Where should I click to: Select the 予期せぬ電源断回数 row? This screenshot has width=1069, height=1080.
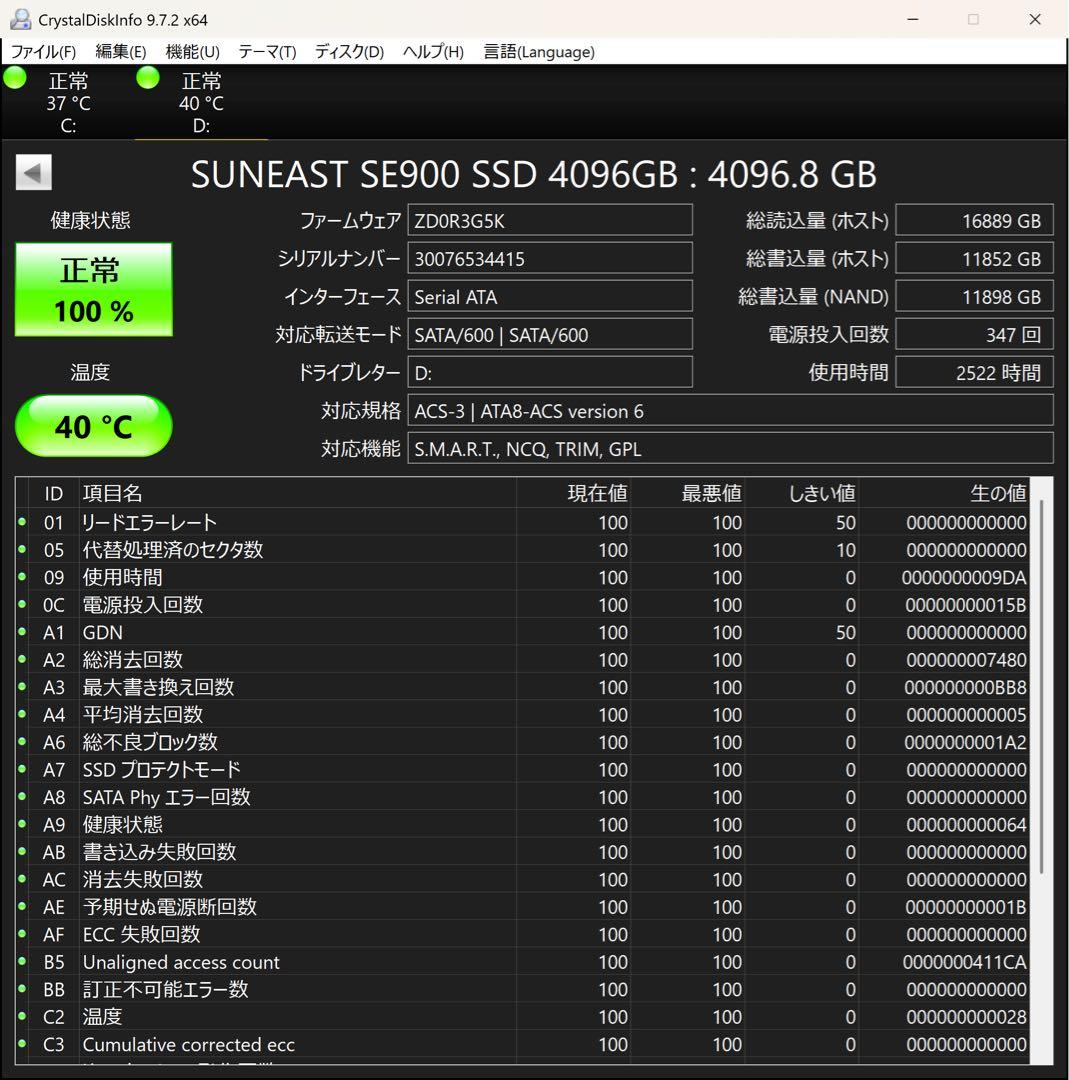click(522, 906)
